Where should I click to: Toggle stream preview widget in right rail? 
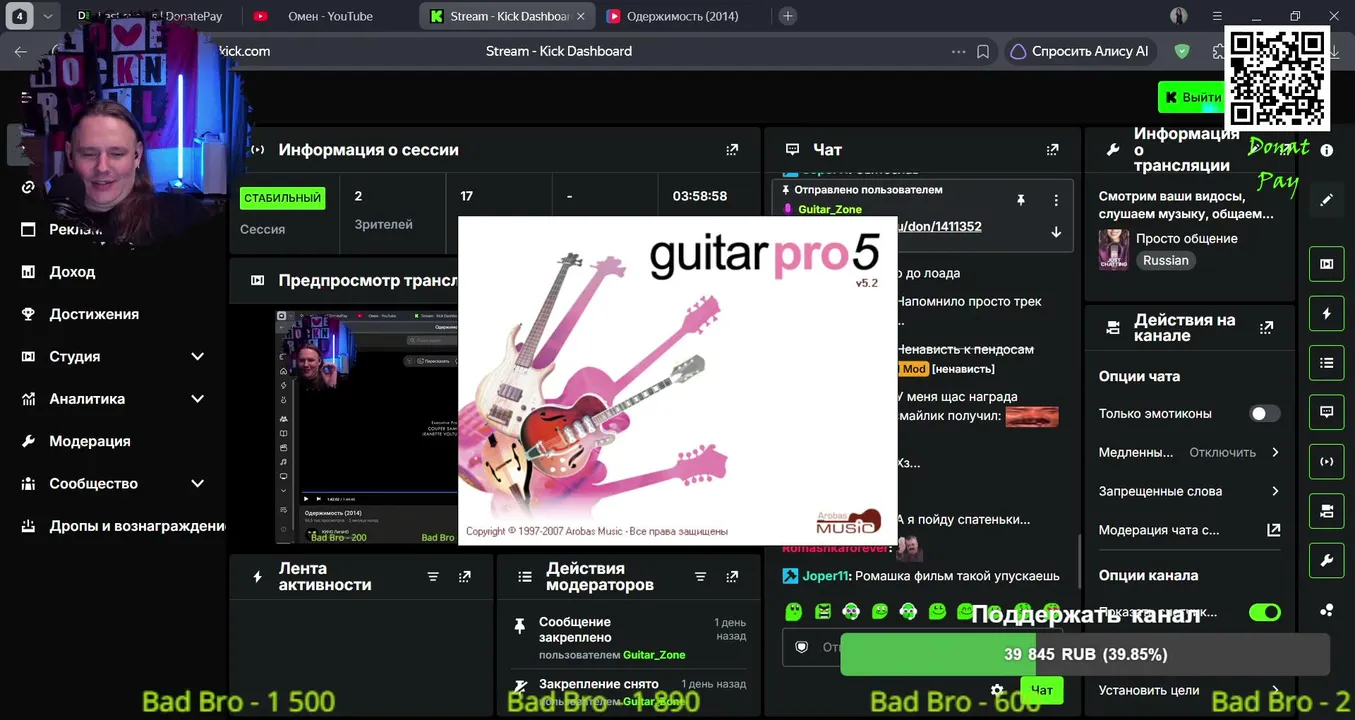pos(1327,264)
